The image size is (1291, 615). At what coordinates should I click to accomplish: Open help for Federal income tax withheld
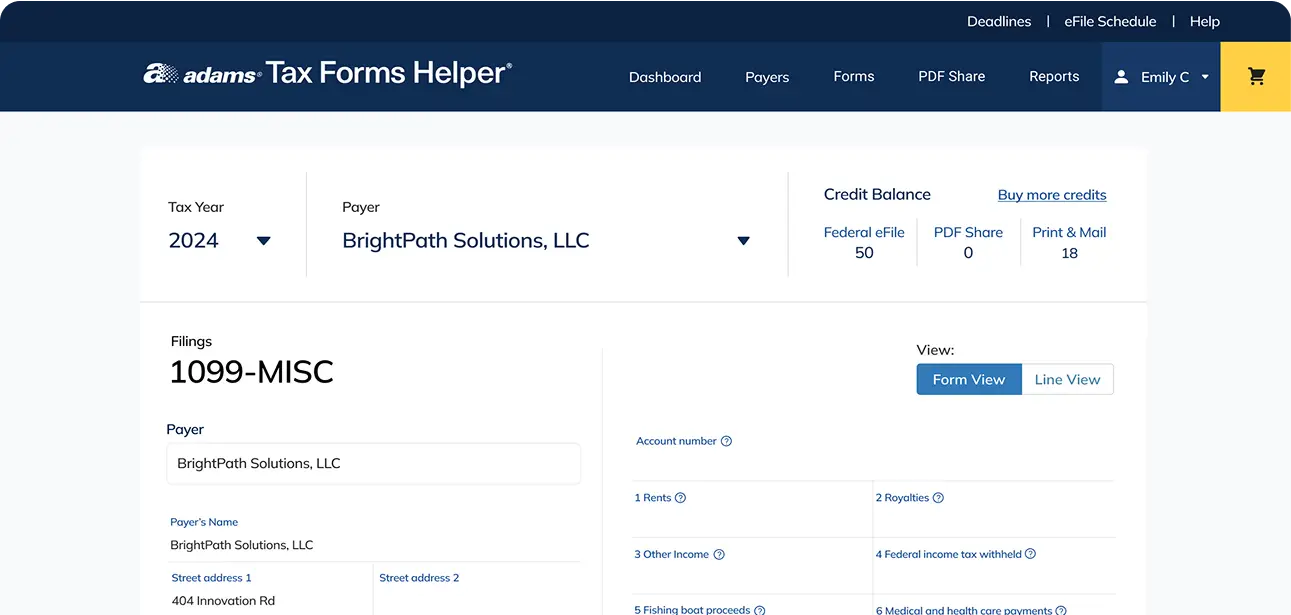tap(1030, 554)
